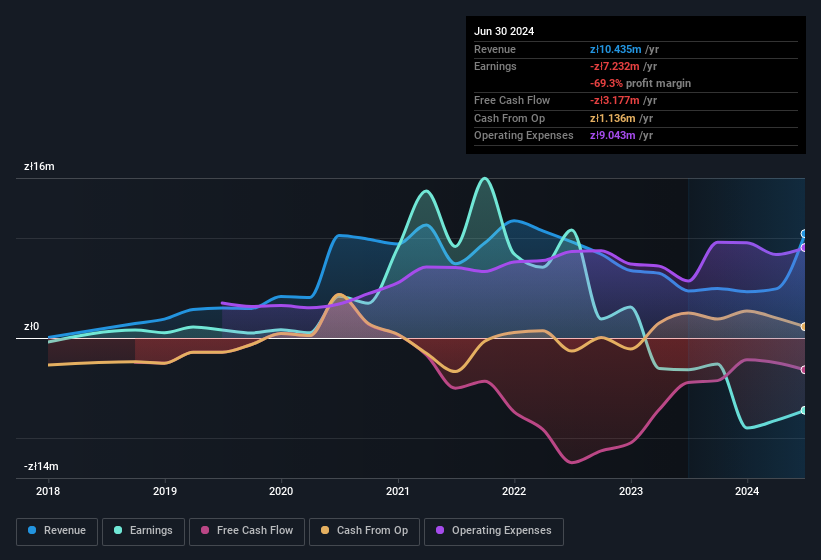Click the 2020 x-axis label

[281, 491]
